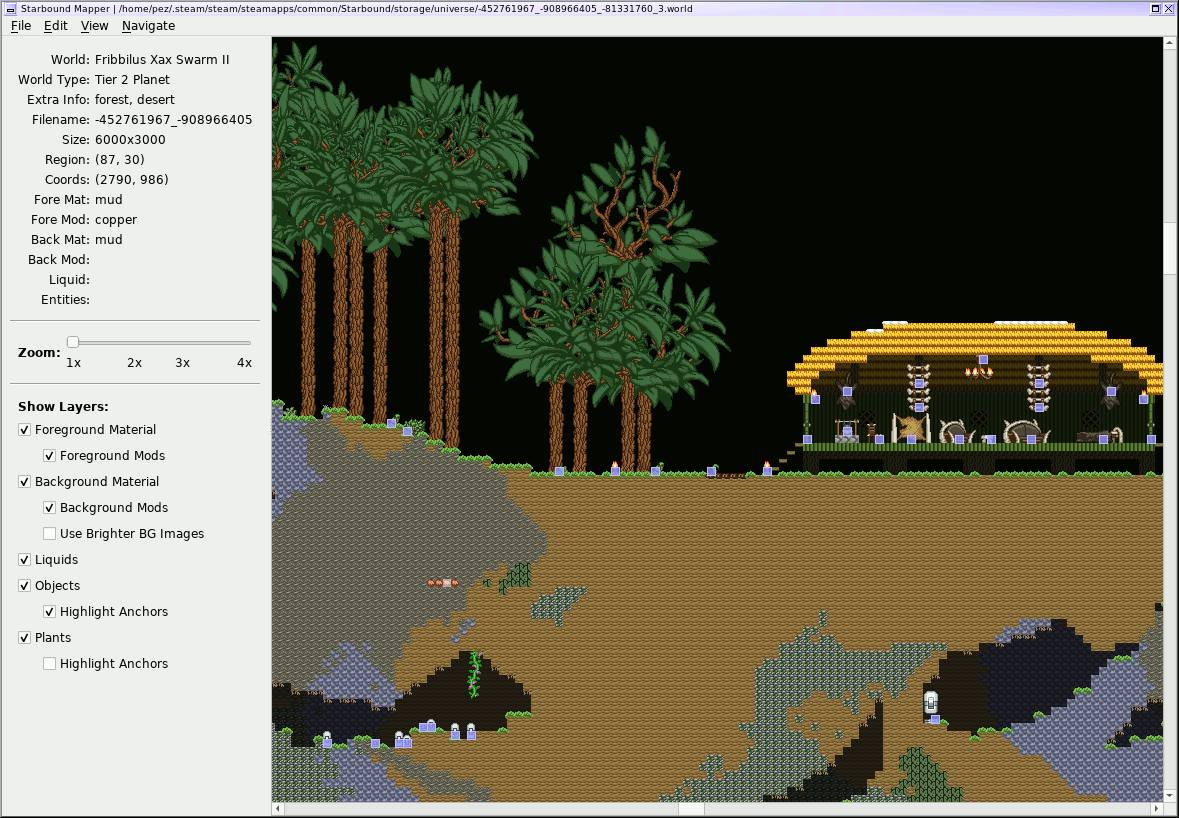This screenshot has width=1179, height=818.
Task: Turn off Highlight Anchors under Objects
Action: pyautogui.click(x=50, y=612)
